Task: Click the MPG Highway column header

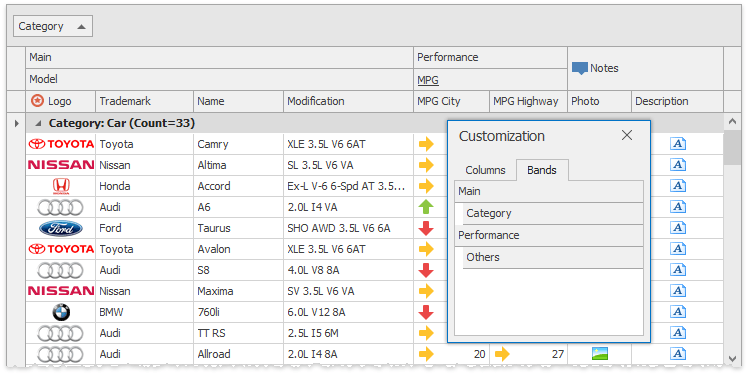Action: click(529, 101)
